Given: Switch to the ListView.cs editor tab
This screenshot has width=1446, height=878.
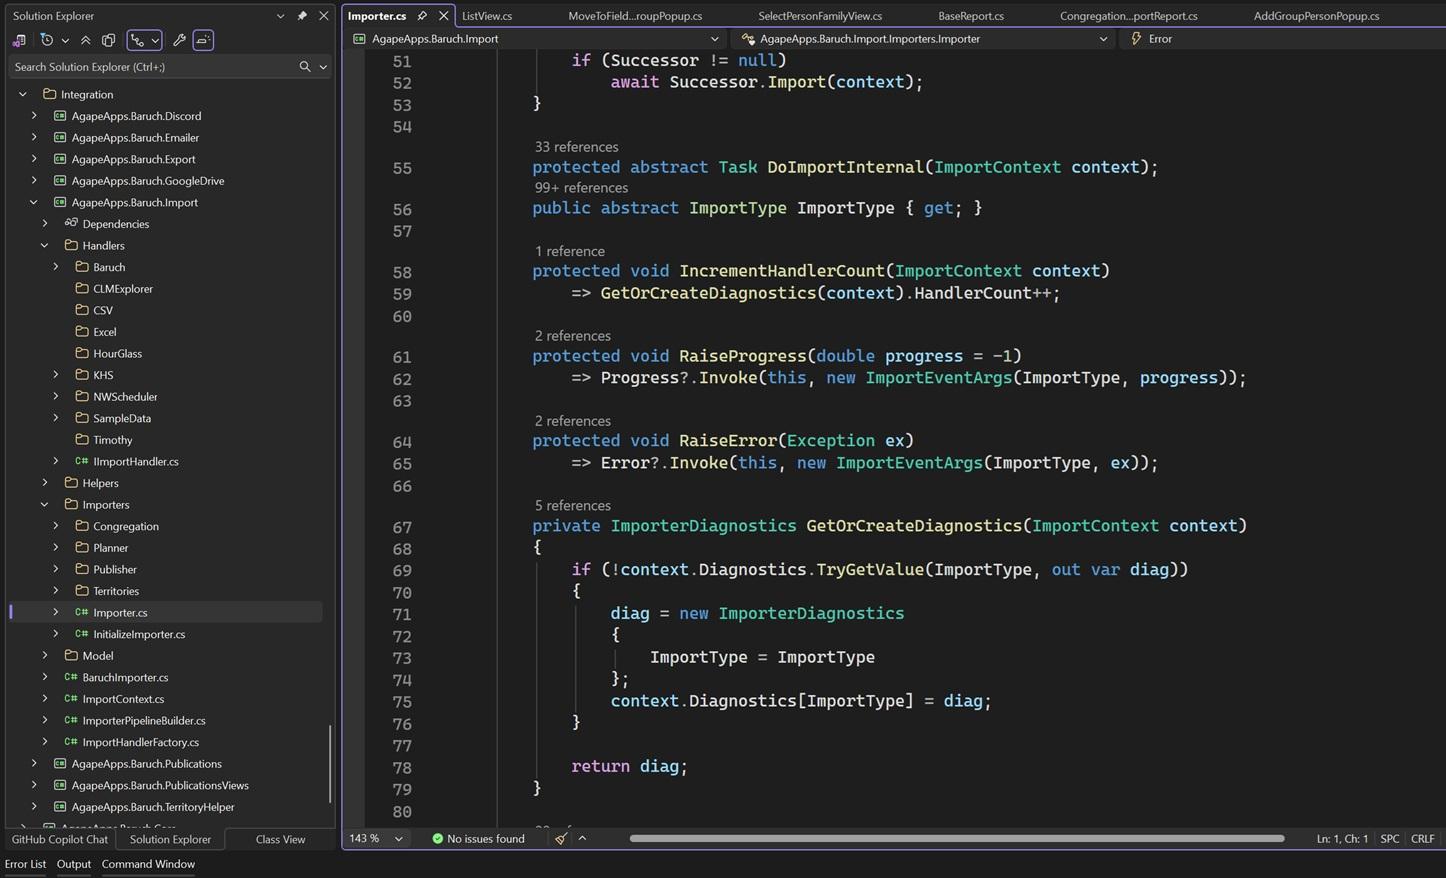Looking at the screenshot, I should [487, 16].
